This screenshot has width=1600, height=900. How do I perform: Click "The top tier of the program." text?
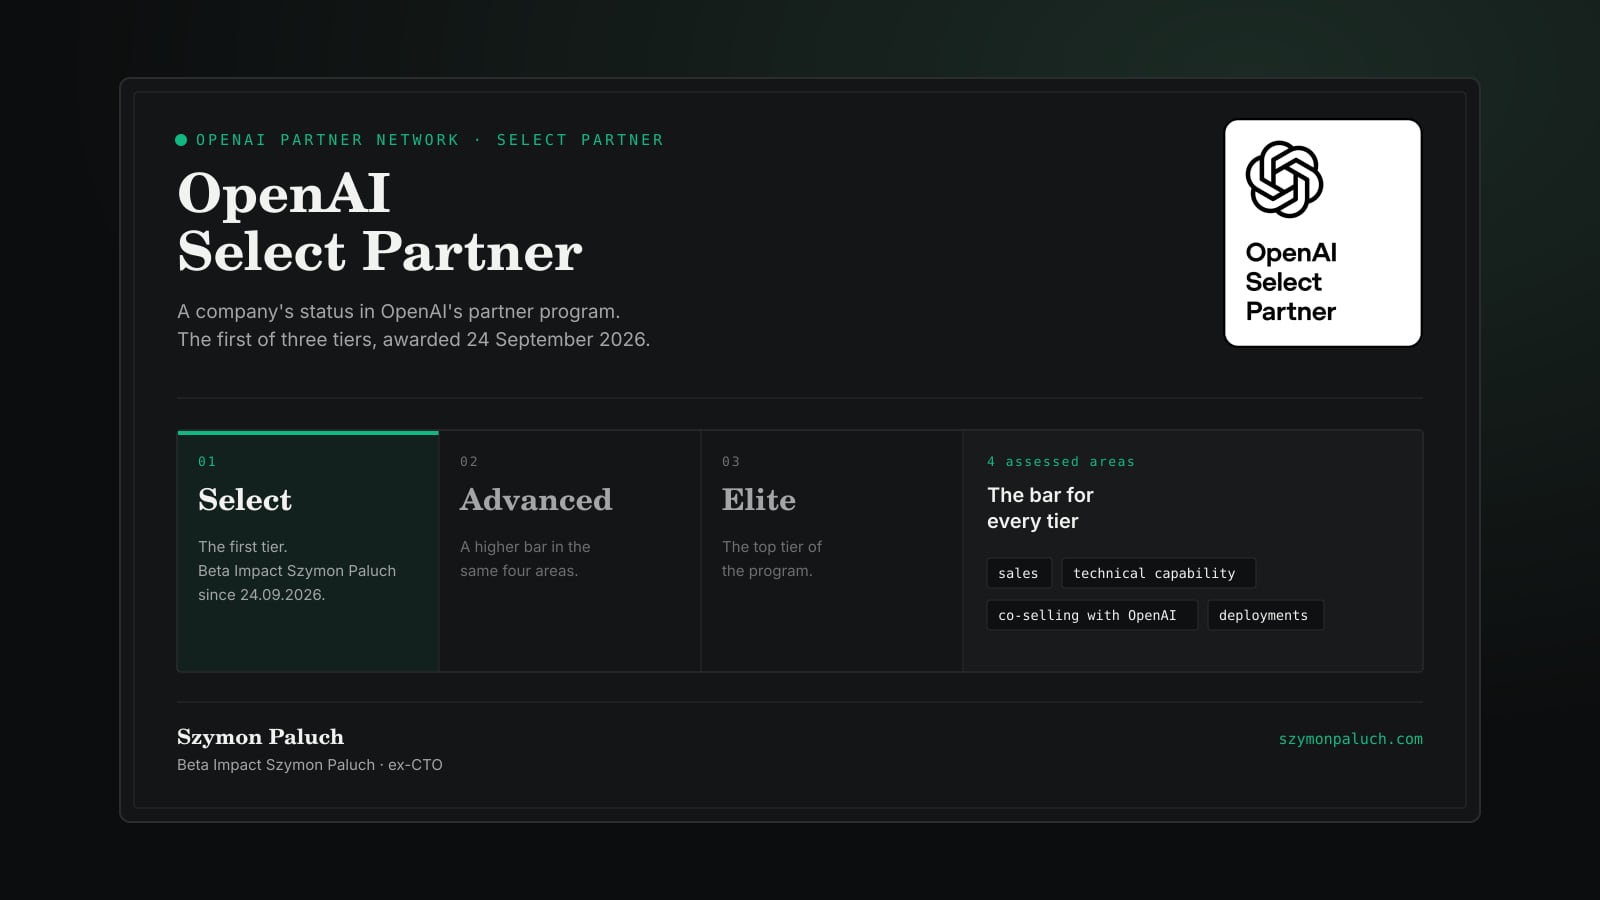click(772, 559)
